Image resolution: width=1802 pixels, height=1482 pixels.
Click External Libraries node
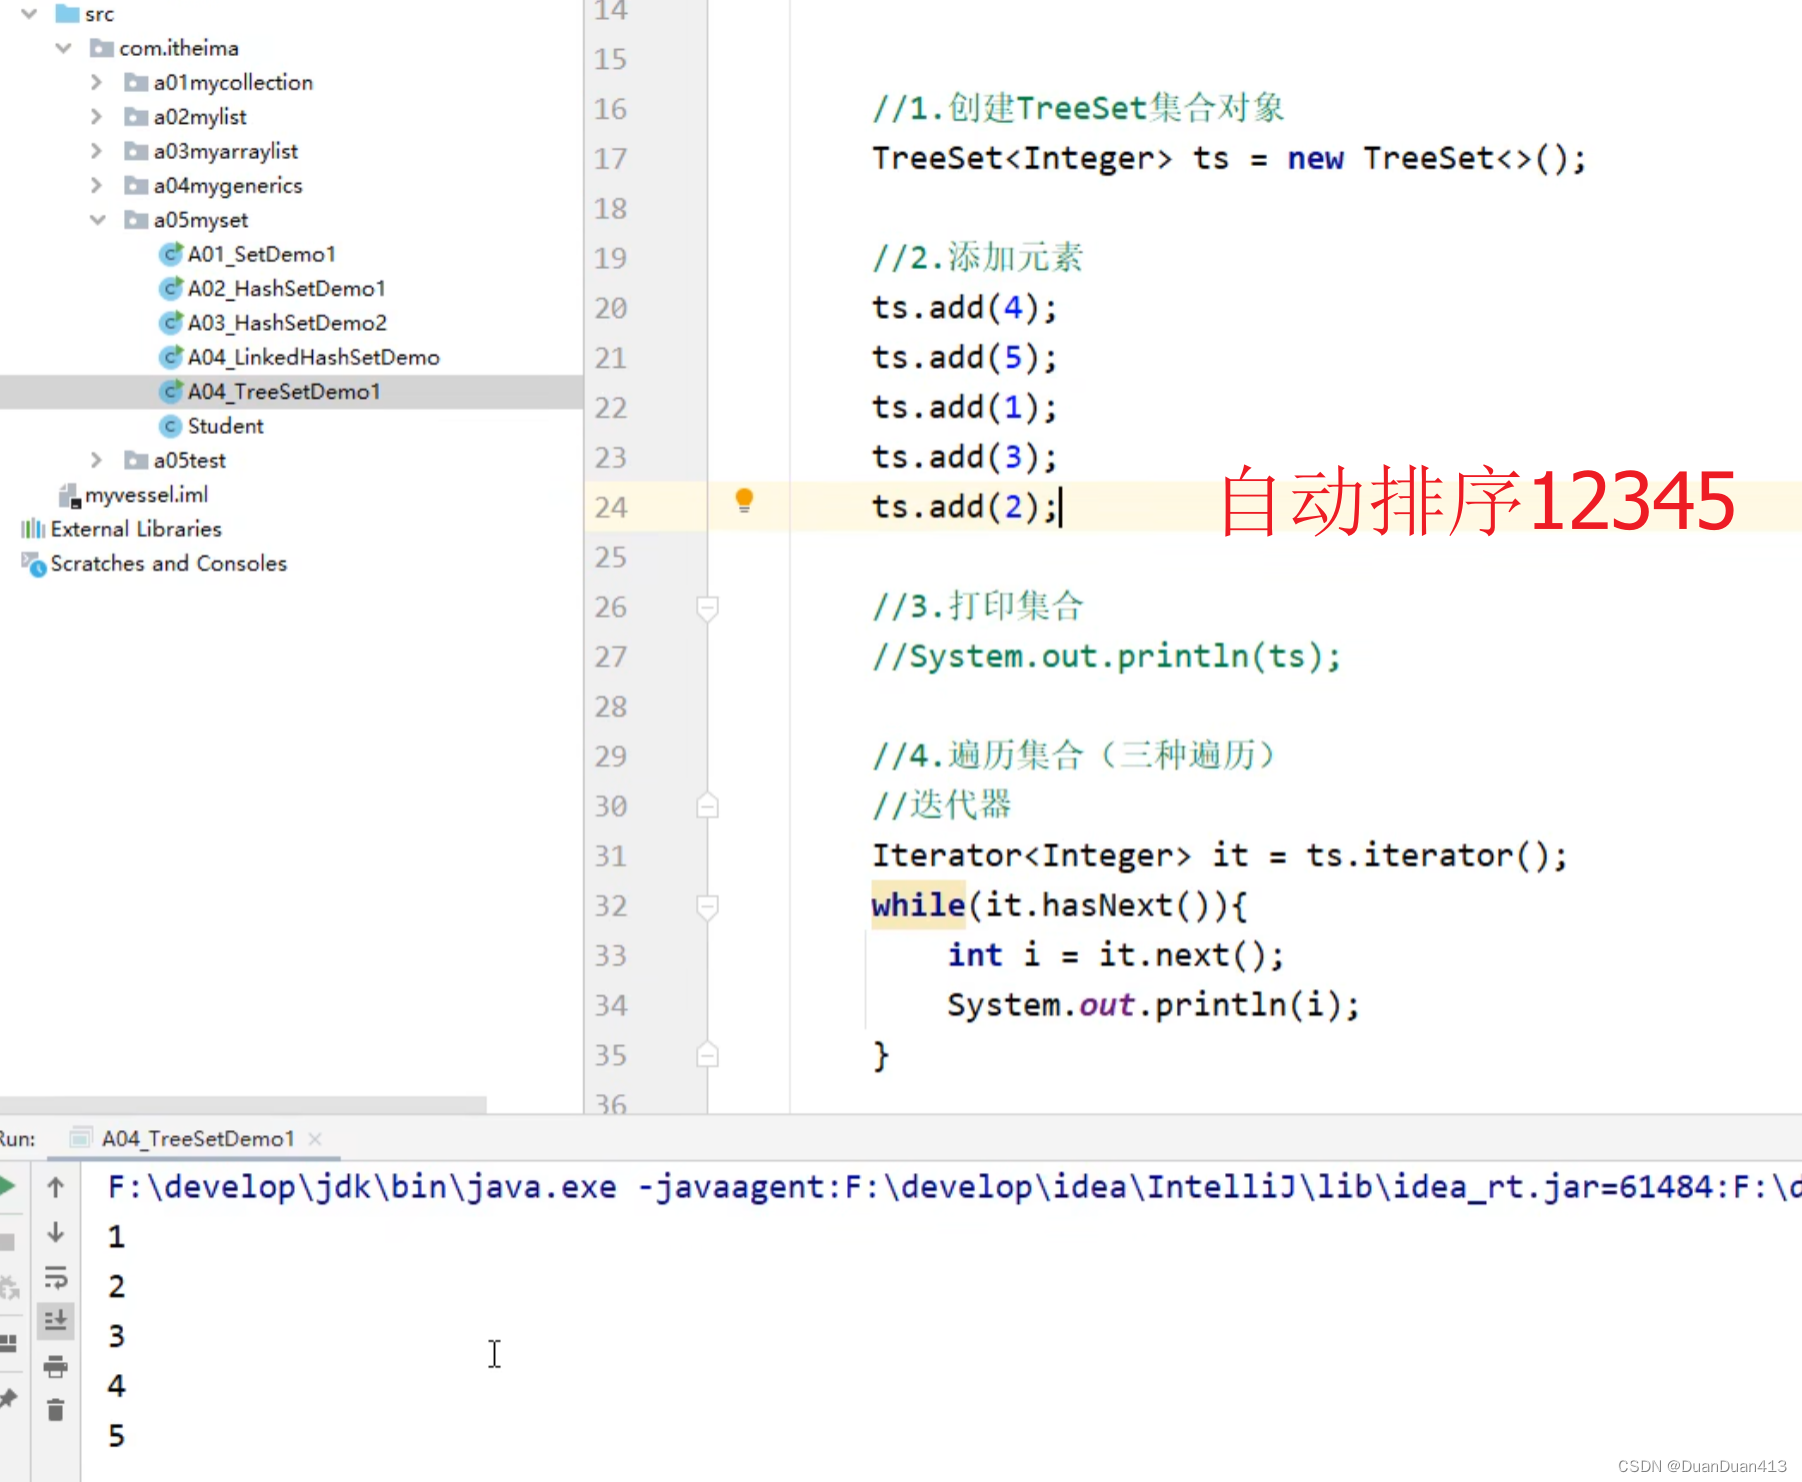[x=136, y=529]
